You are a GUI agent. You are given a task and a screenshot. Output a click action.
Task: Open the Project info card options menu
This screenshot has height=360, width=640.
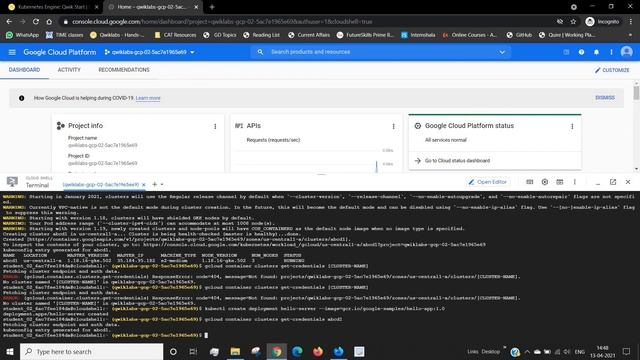pyautogui.click(x=215, y=127)
